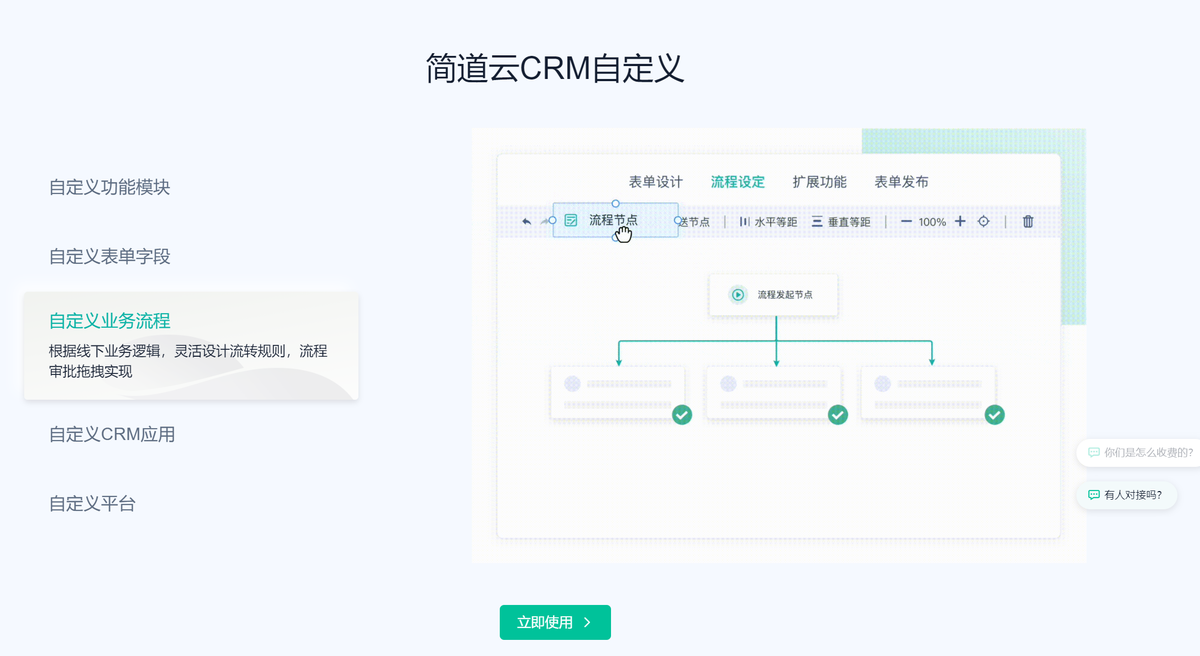Click the 垂直等距 spacing tool
The height and width of the screenshot is (656, 1200).
point(841,222)
